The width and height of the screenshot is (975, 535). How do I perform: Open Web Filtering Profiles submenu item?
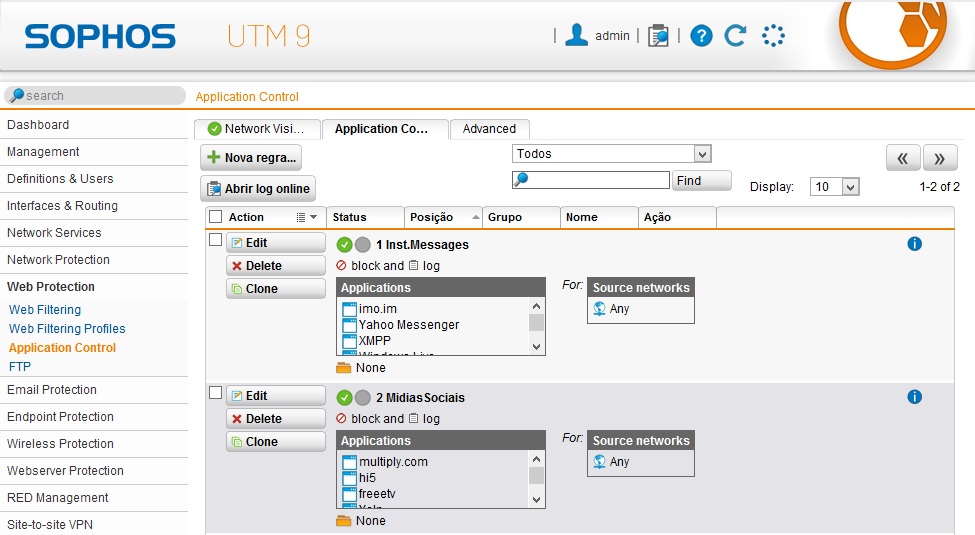(x=67, y=328)
